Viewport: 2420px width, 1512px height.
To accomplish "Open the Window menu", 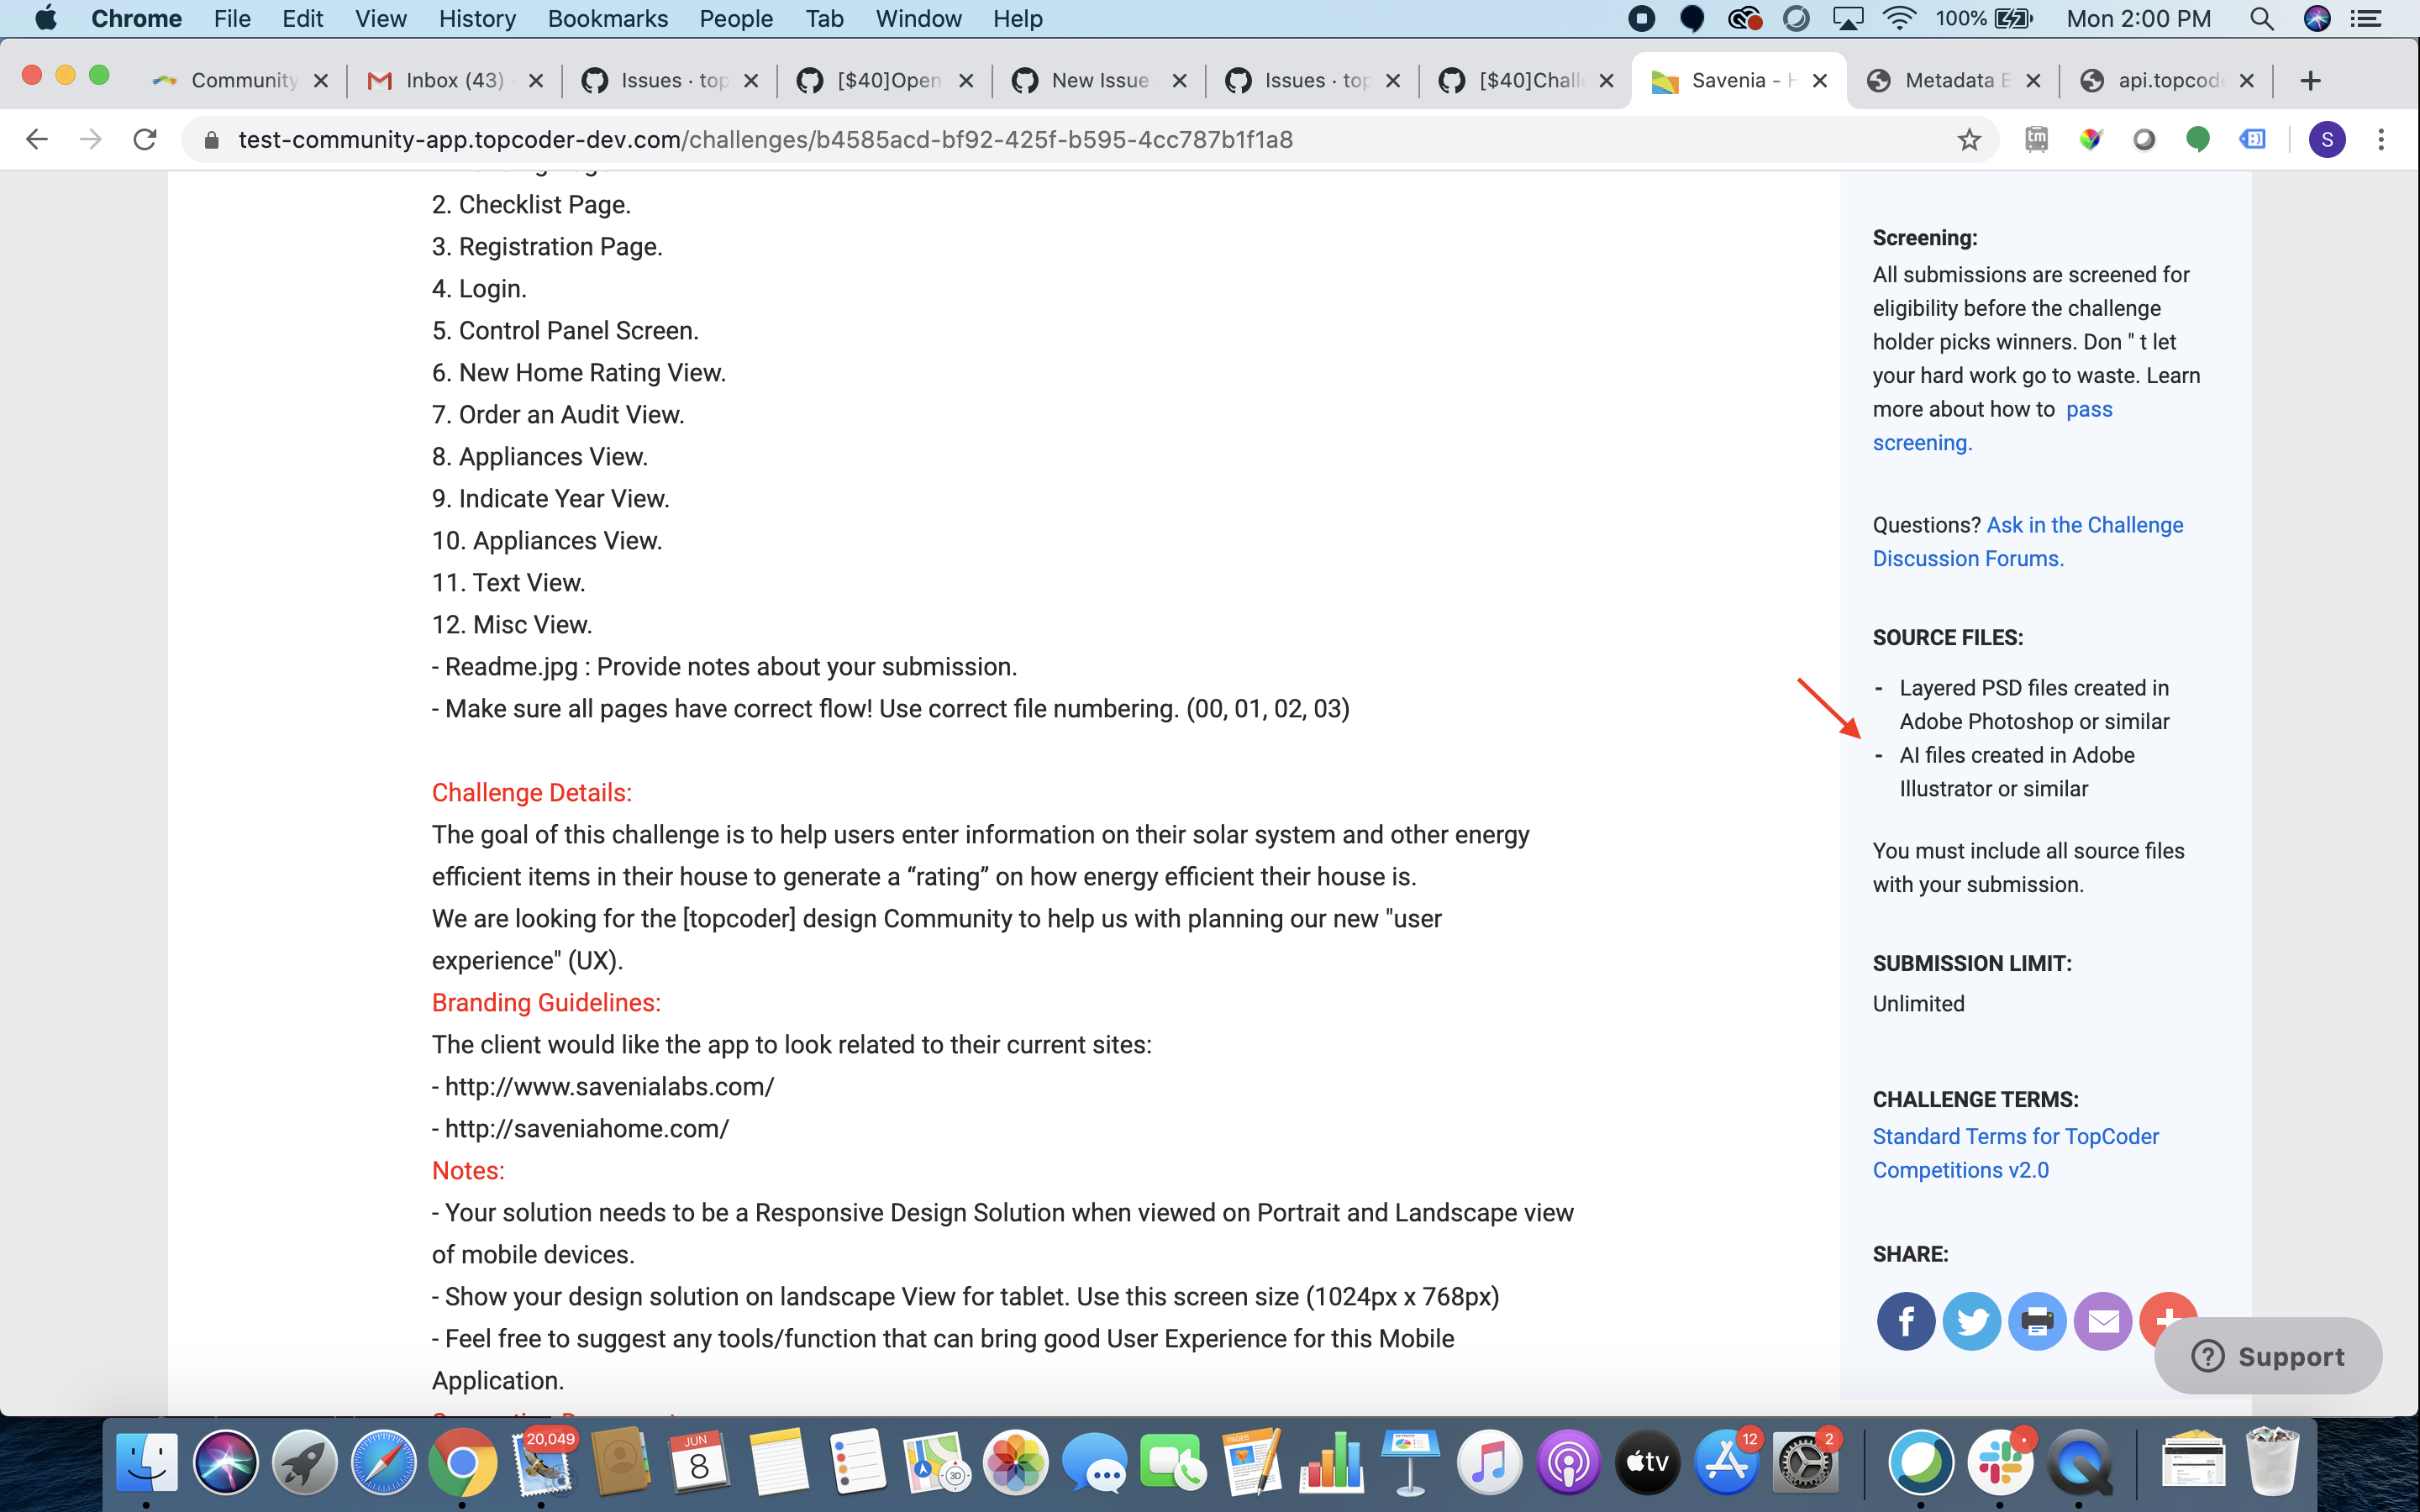I will click(x=918, y=19).
